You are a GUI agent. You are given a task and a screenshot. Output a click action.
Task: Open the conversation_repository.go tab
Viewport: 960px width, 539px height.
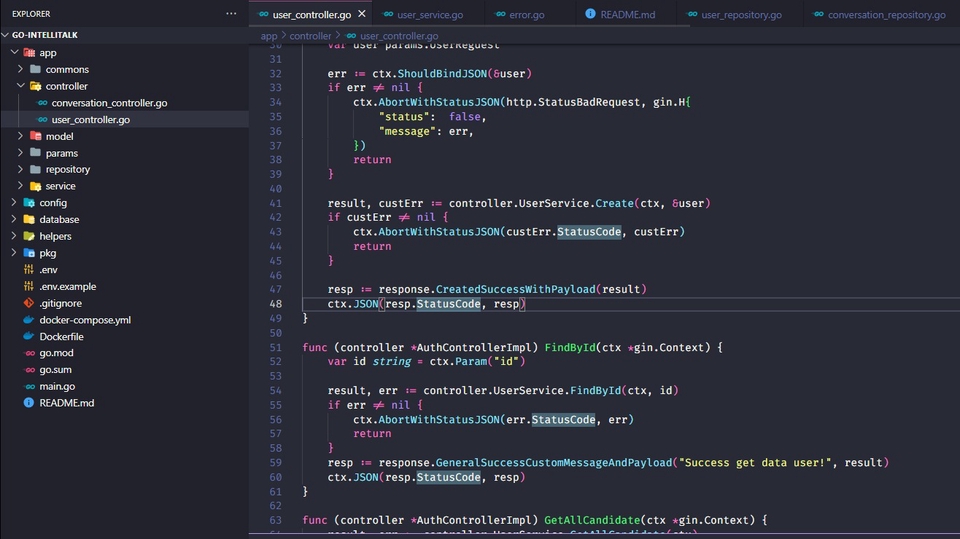[x=885, y=15]
